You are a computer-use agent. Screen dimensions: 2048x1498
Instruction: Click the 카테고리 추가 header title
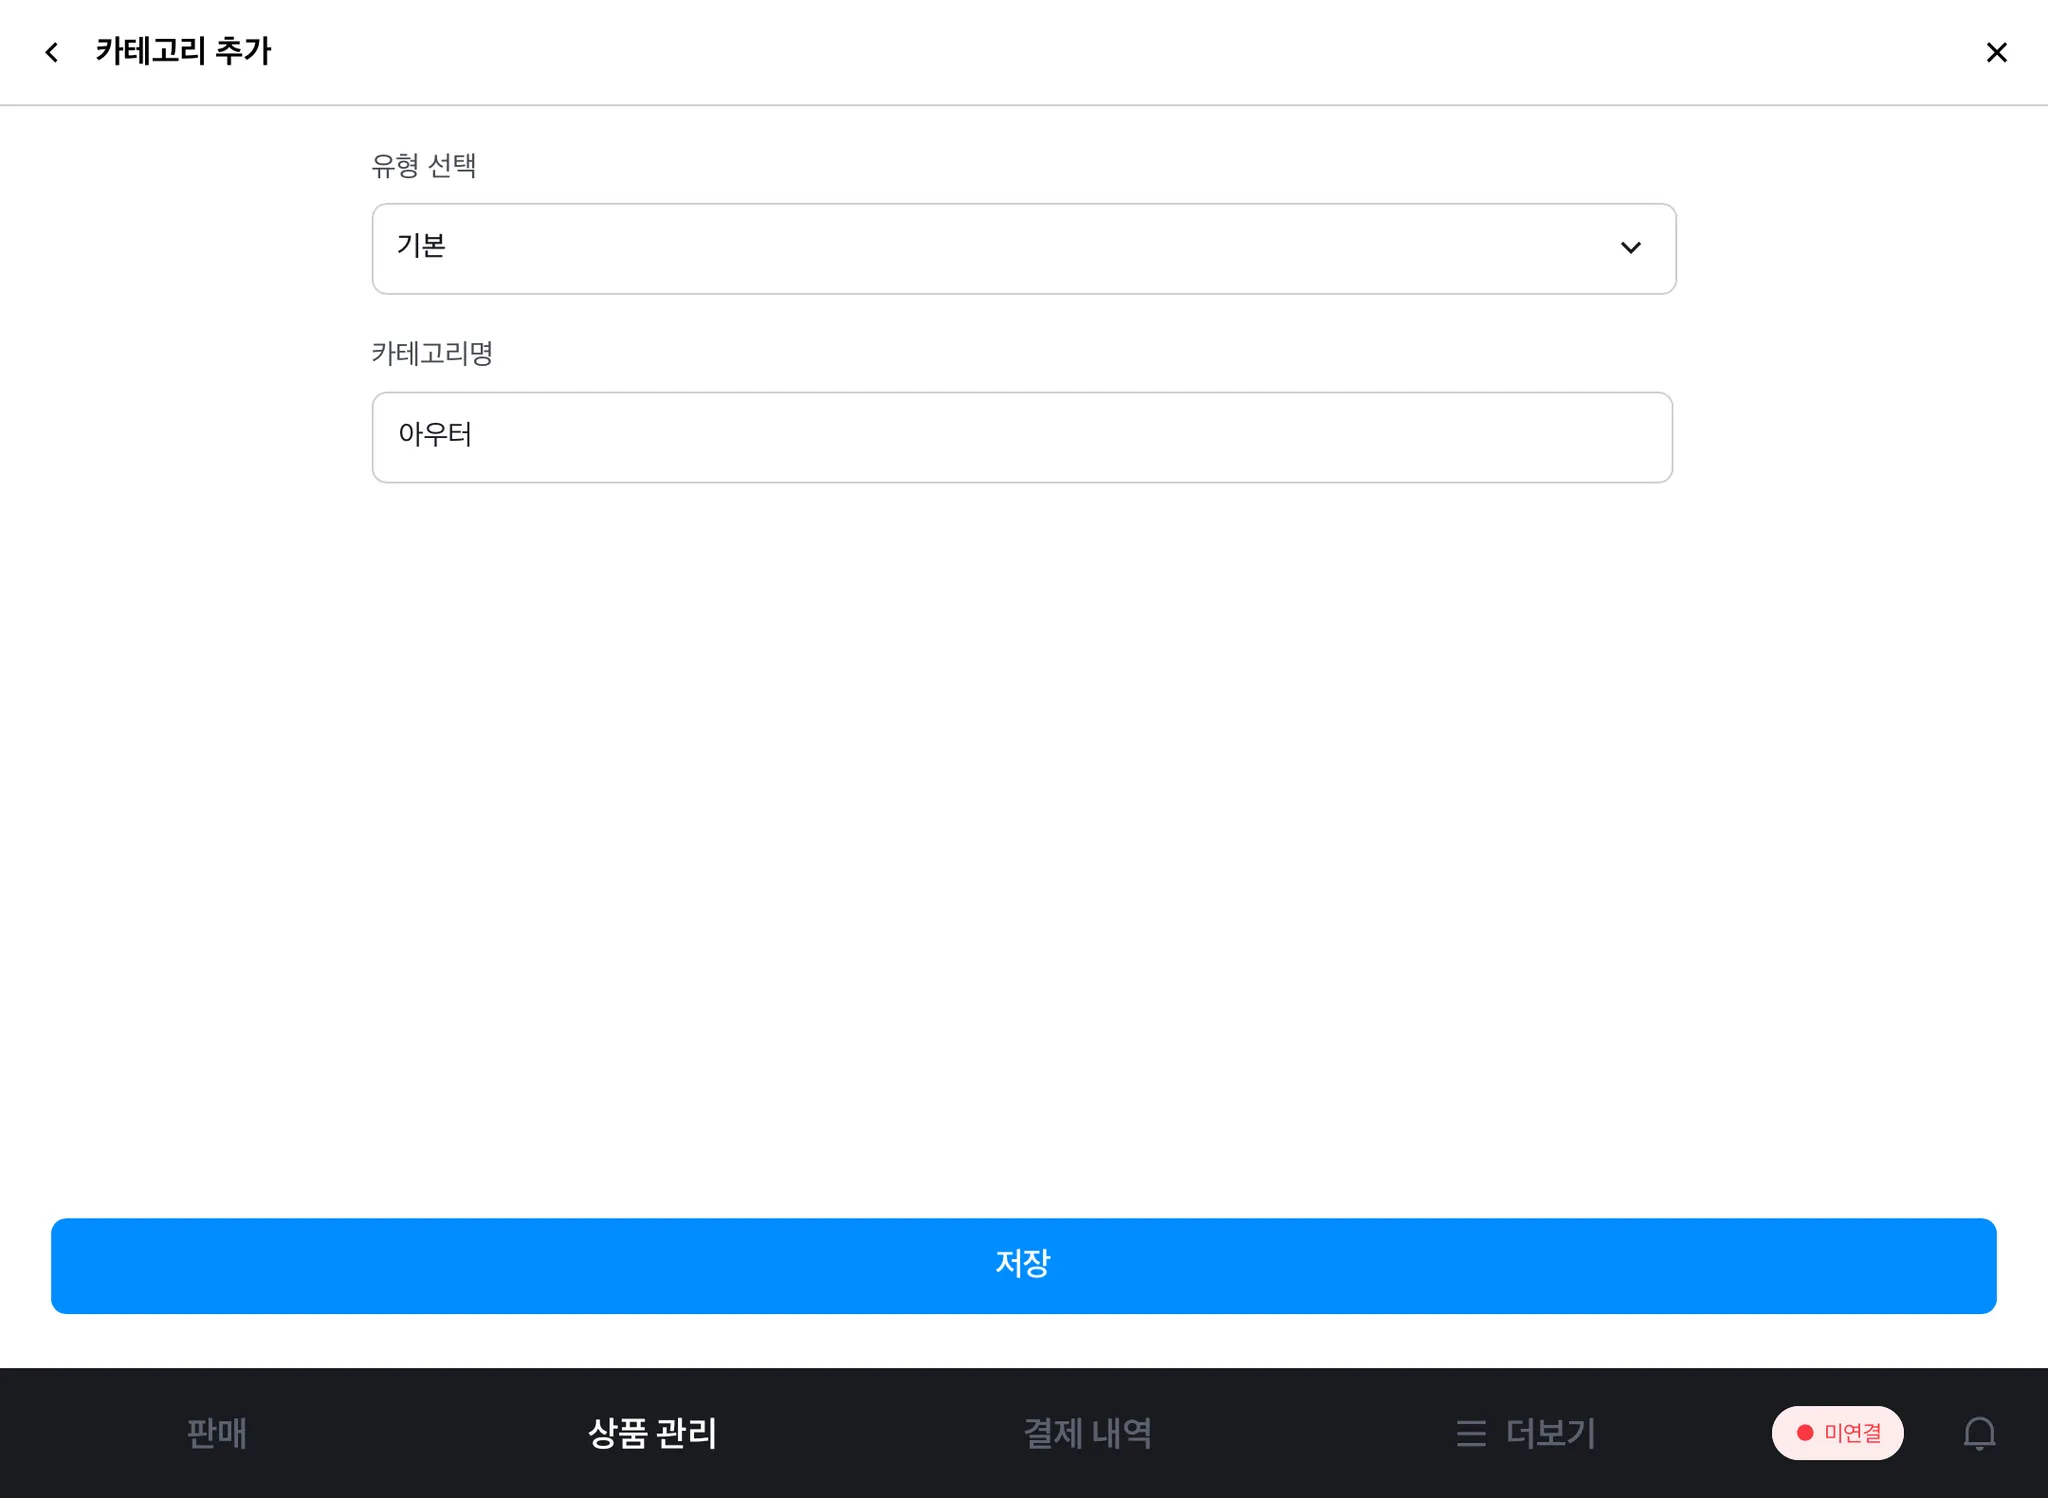[183, 51]
